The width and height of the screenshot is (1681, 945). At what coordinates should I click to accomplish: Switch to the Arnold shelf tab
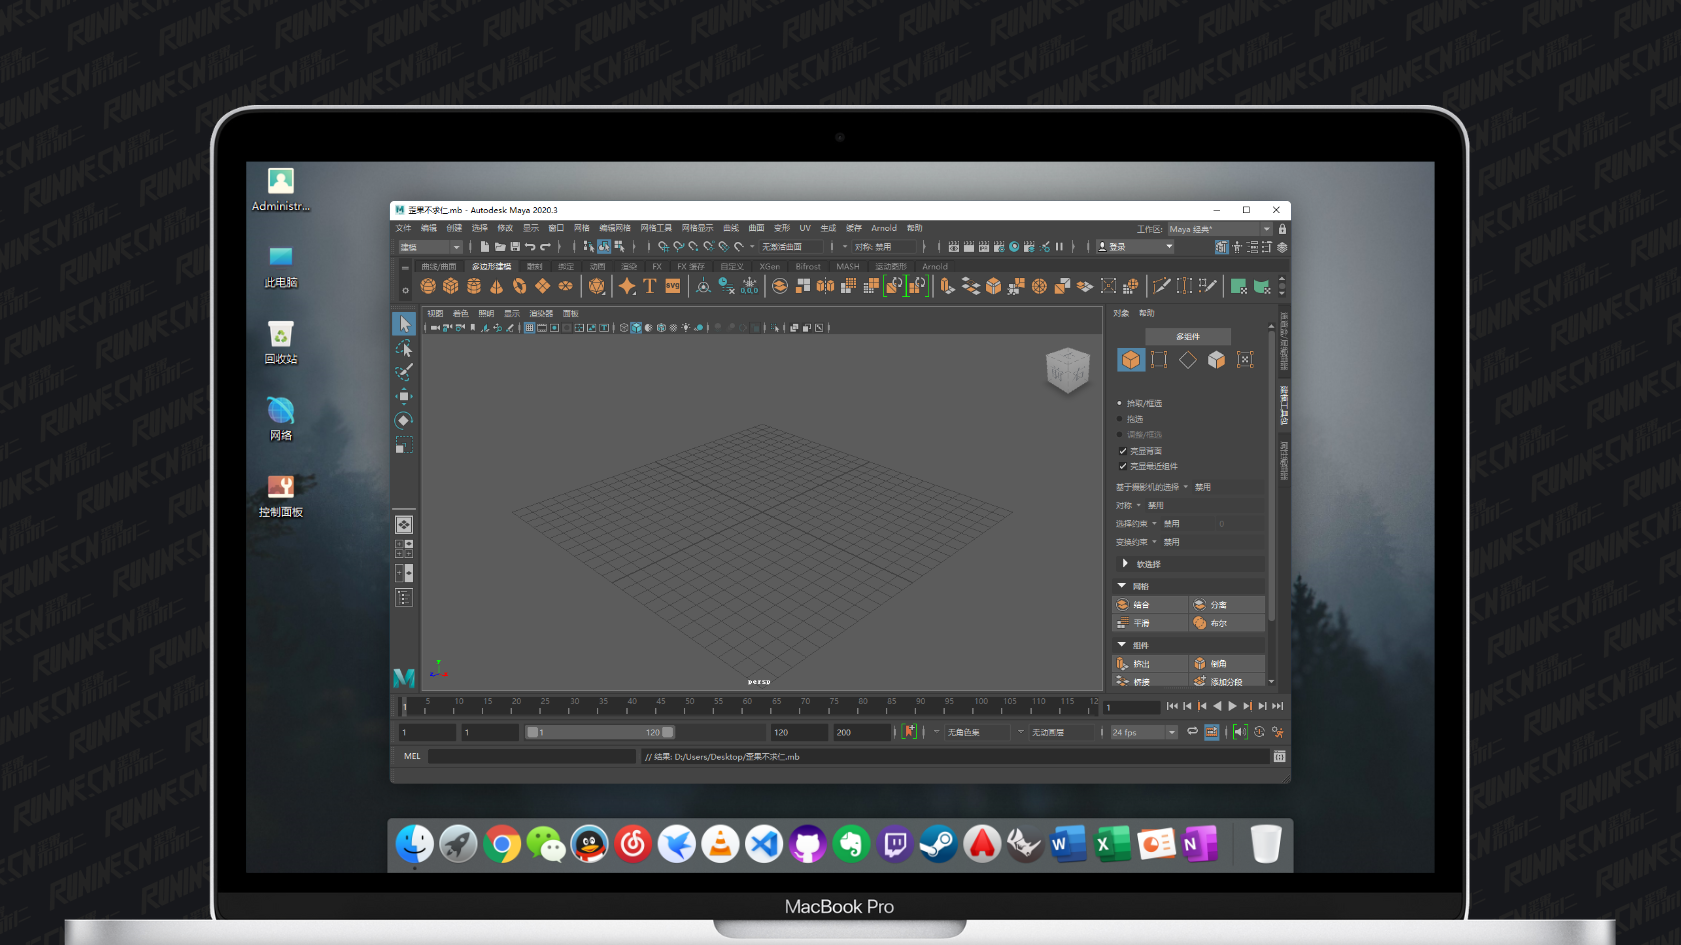tap(935, 266)
